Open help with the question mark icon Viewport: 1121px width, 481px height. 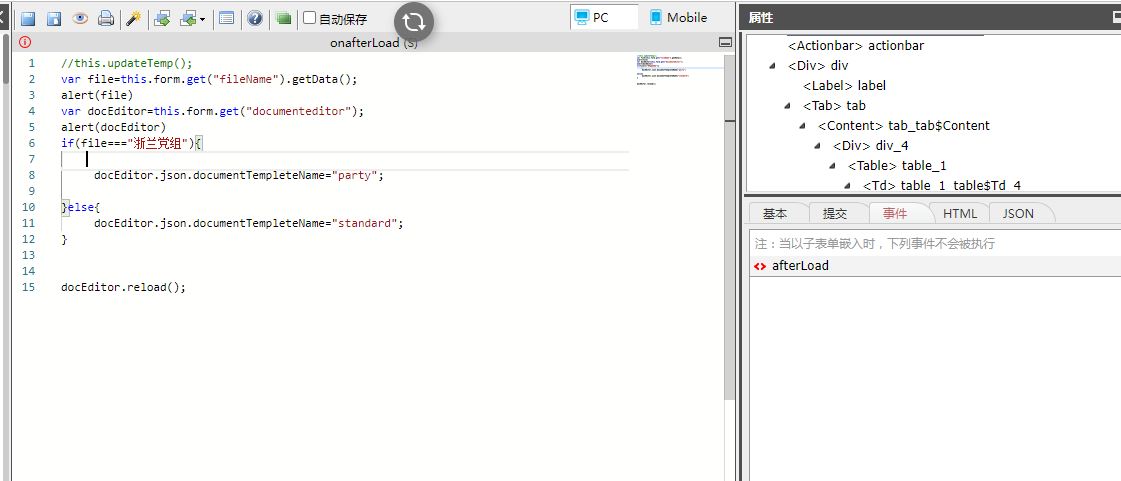coord(255,19)
